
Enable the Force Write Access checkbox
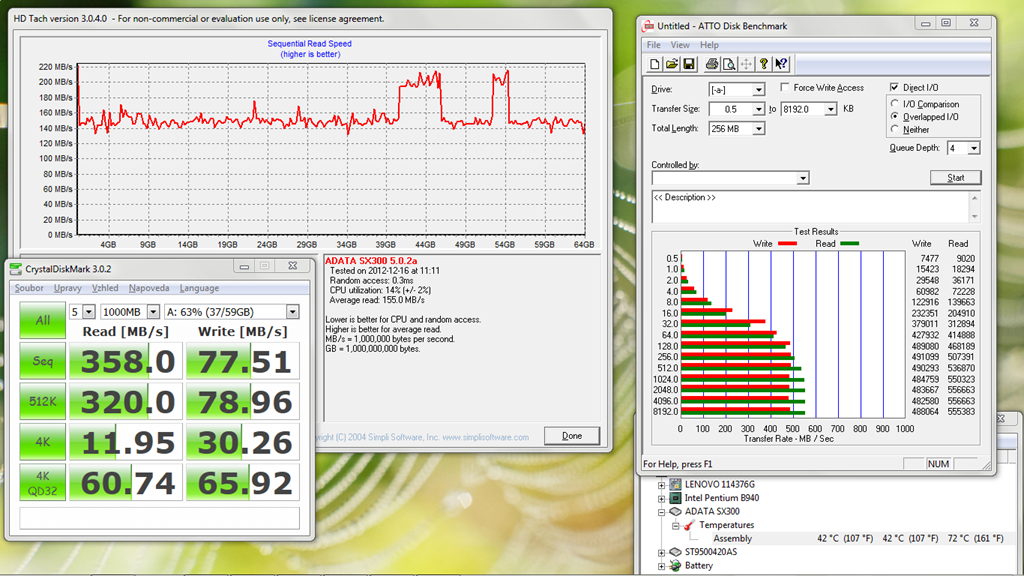pos(785,88)
